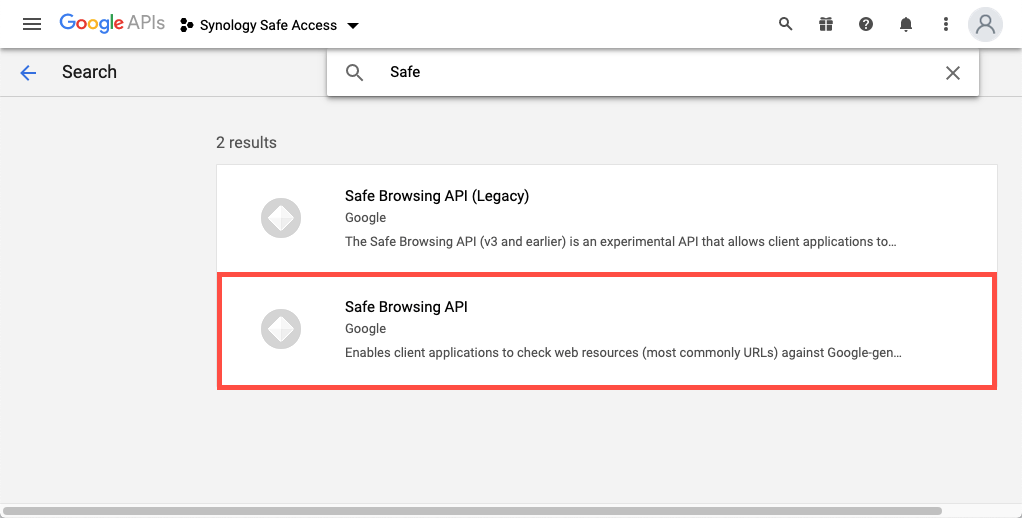
Task: Open the Safe Browsing API (Legacy) result
Action: [607, 219]
